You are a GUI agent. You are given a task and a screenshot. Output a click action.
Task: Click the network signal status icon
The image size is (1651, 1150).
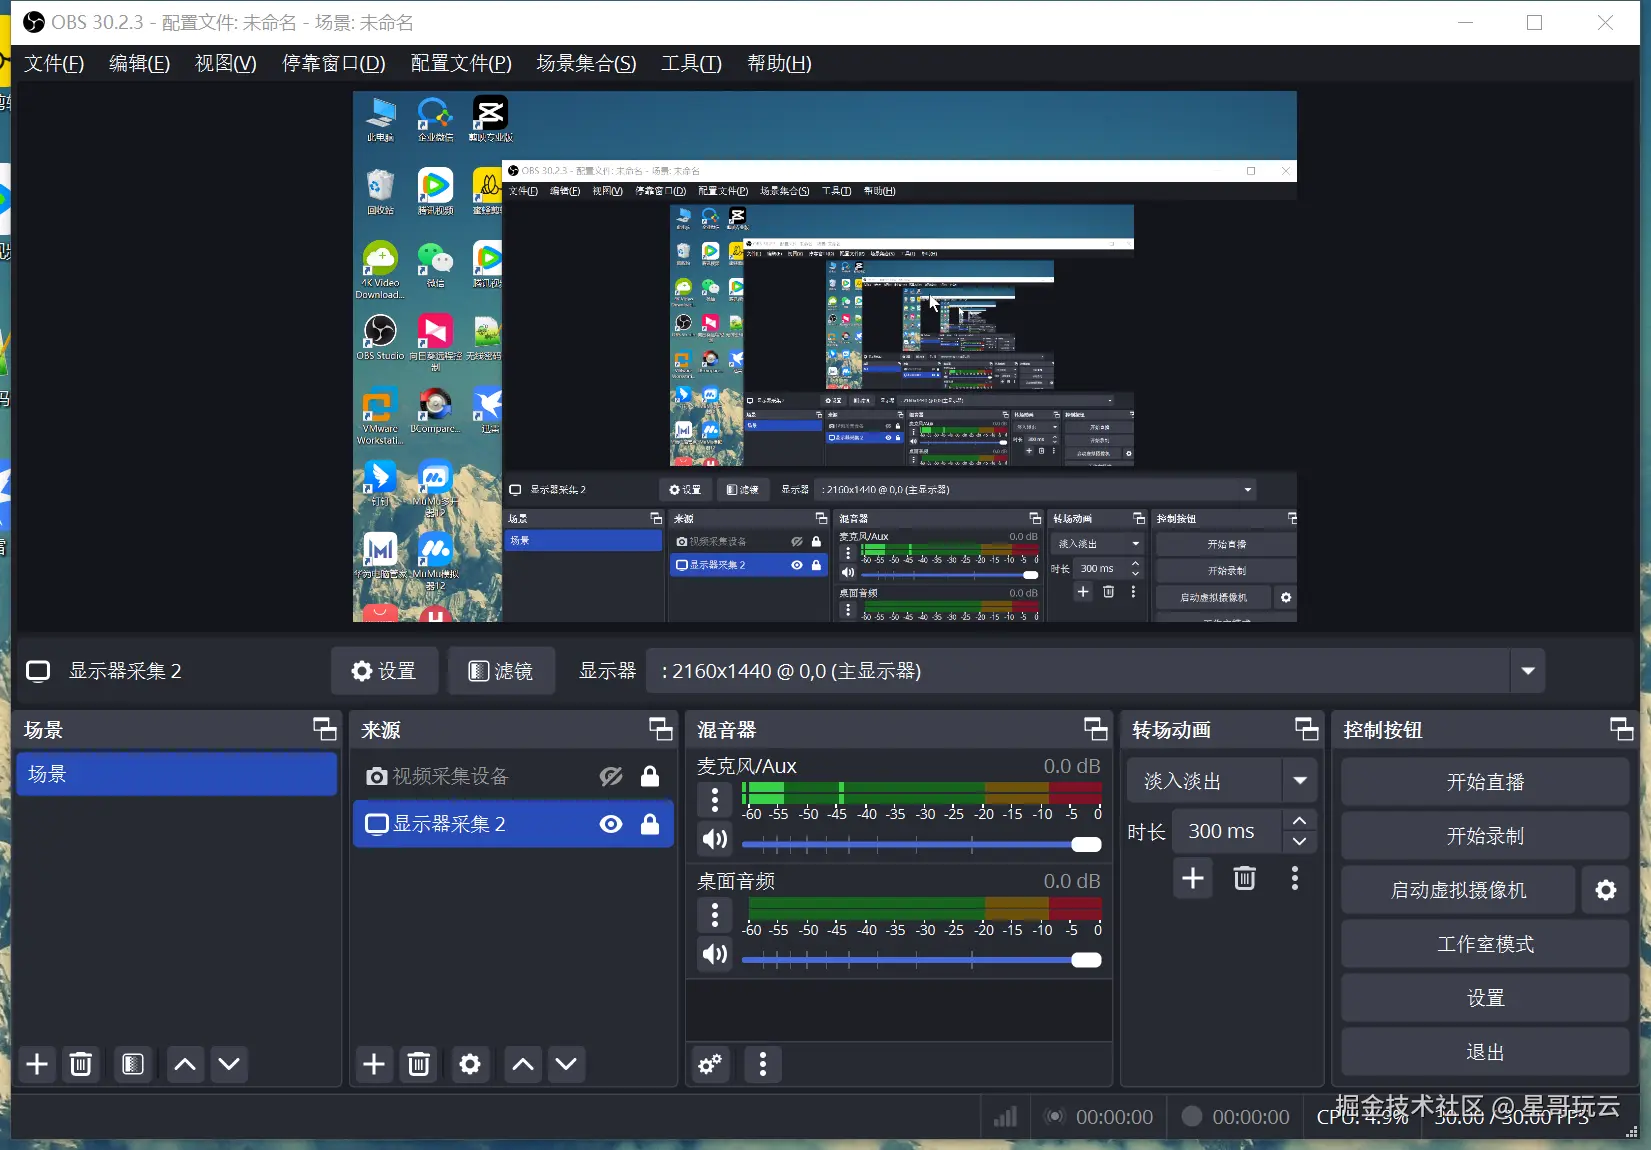[x=1005, y=1116]
